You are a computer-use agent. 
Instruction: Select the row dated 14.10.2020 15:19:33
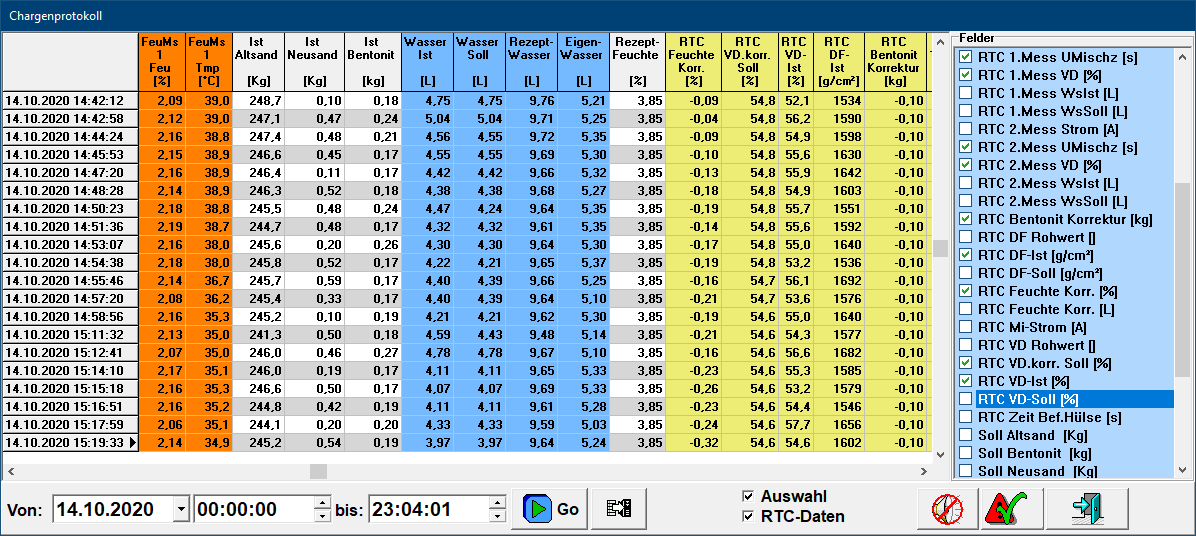coord(70,443)
